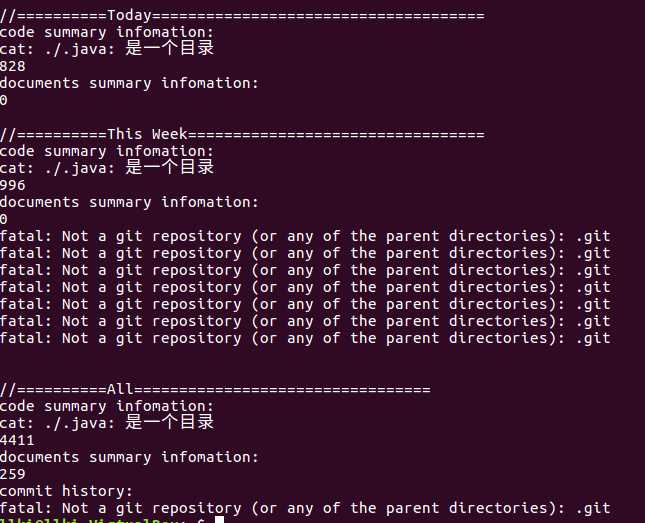The height and width of the screenshot is (523, 645).
Task: Select the 996 code count value
Action: click(13, 185)
